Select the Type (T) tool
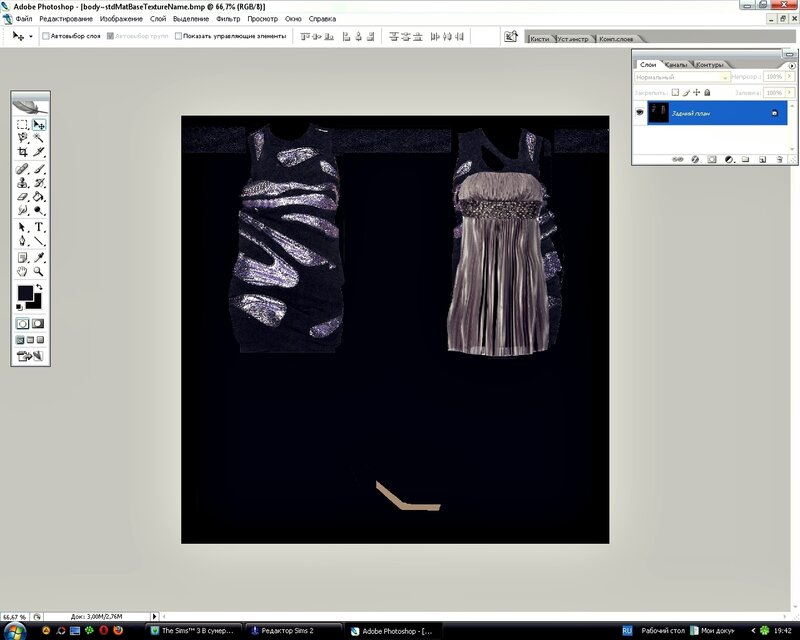800x640 pixels. coord(39,227)
